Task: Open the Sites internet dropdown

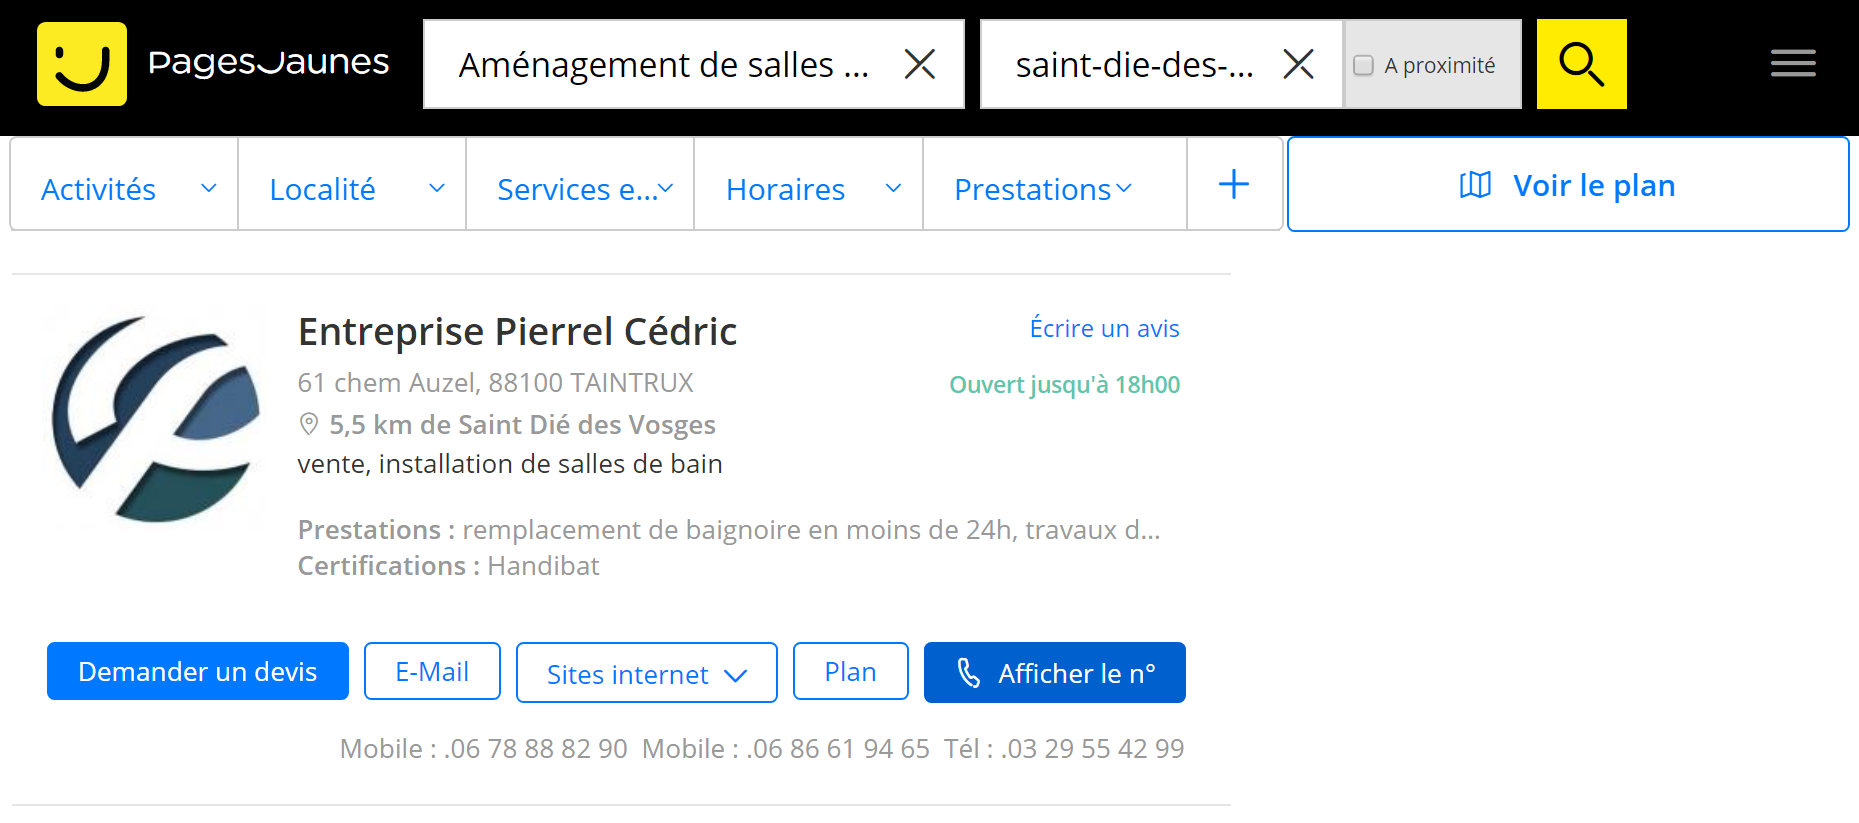Action: point(646,674)
